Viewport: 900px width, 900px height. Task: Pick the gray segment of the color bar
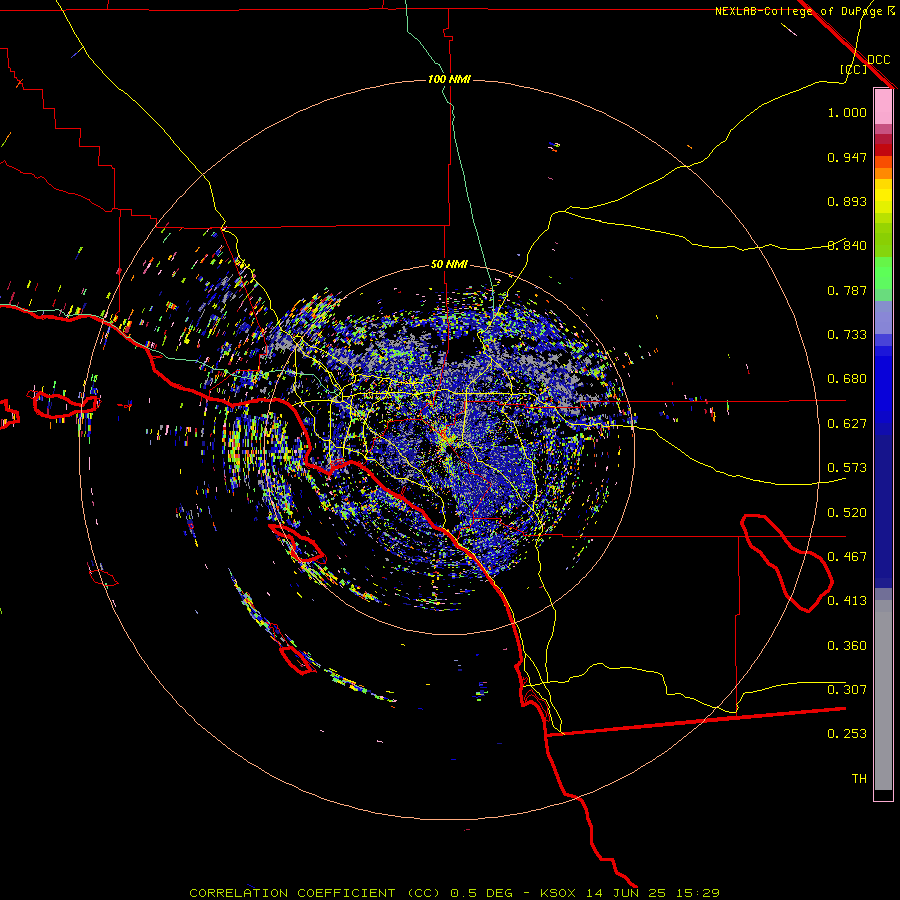click(x=883, y=695)
